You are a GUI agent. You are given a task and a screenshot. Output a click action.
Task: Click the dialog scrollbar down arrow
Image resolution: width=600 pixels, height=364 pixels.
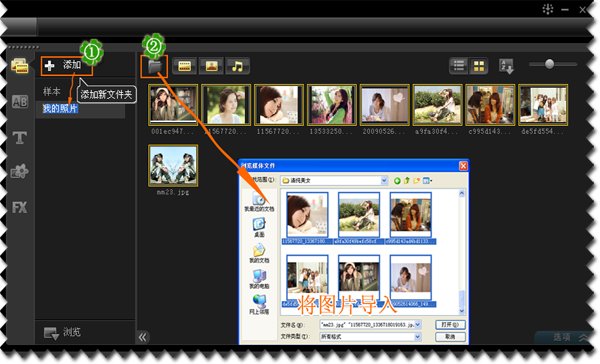461,311
